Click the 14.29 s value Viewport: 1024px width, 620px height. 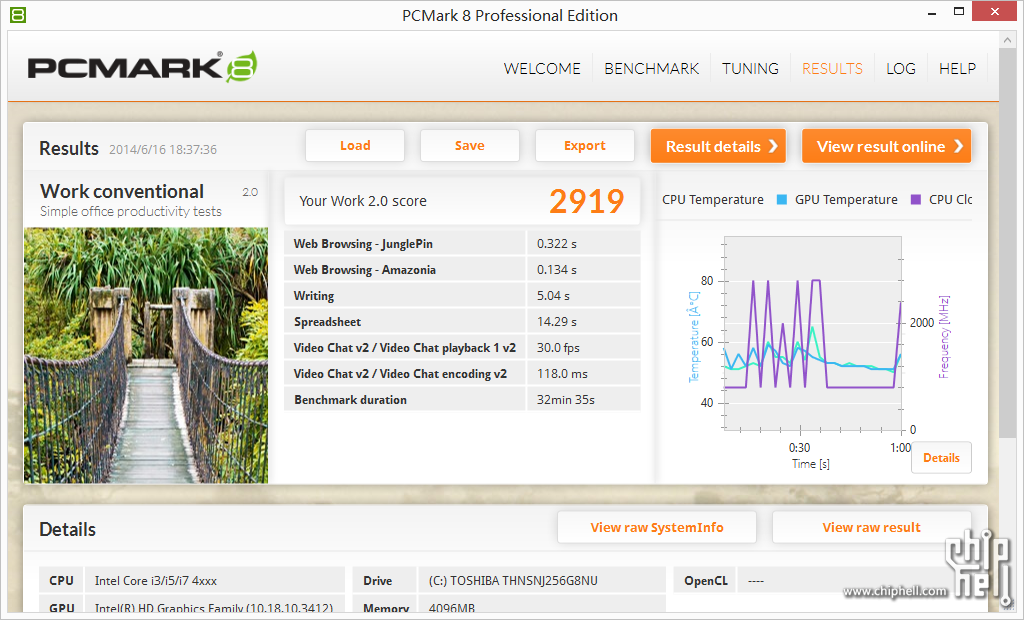click(556, 322)
